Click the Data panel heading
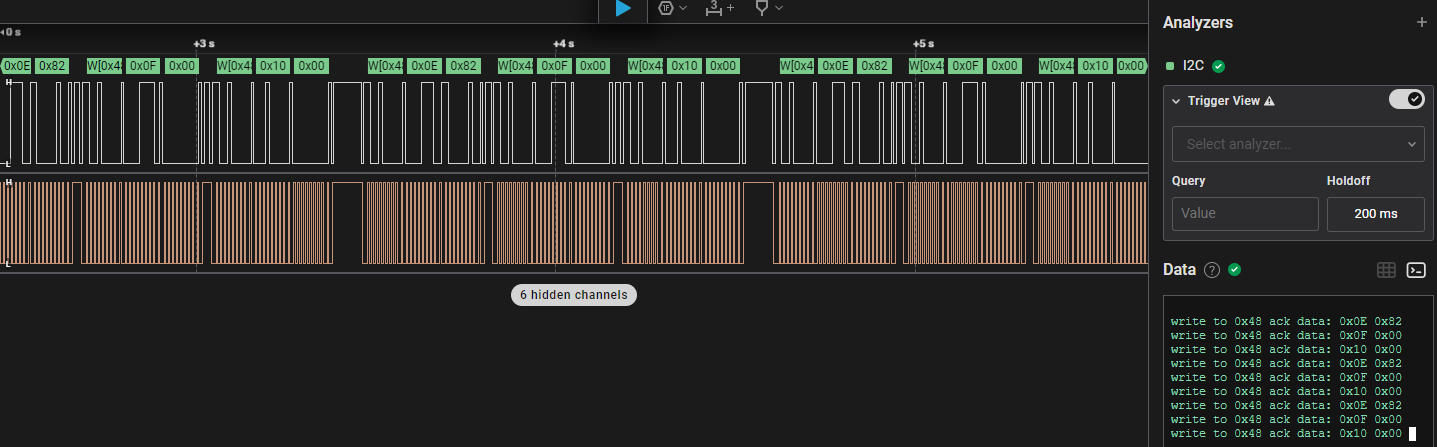Screen dimensions: 1437x447 (1180, 270)
